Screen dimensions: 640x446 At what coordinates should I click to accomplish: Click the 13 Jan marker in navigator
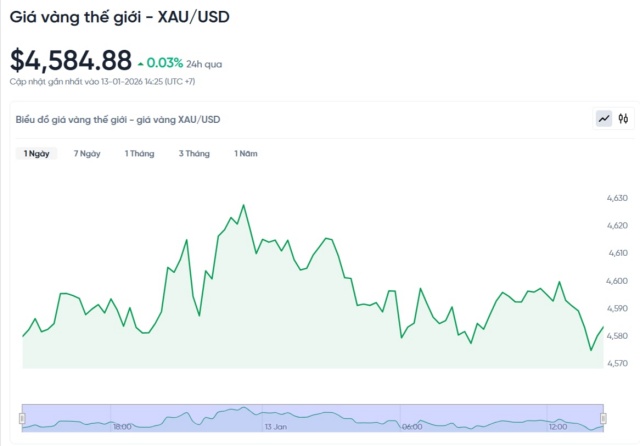(x=276, y=426)
